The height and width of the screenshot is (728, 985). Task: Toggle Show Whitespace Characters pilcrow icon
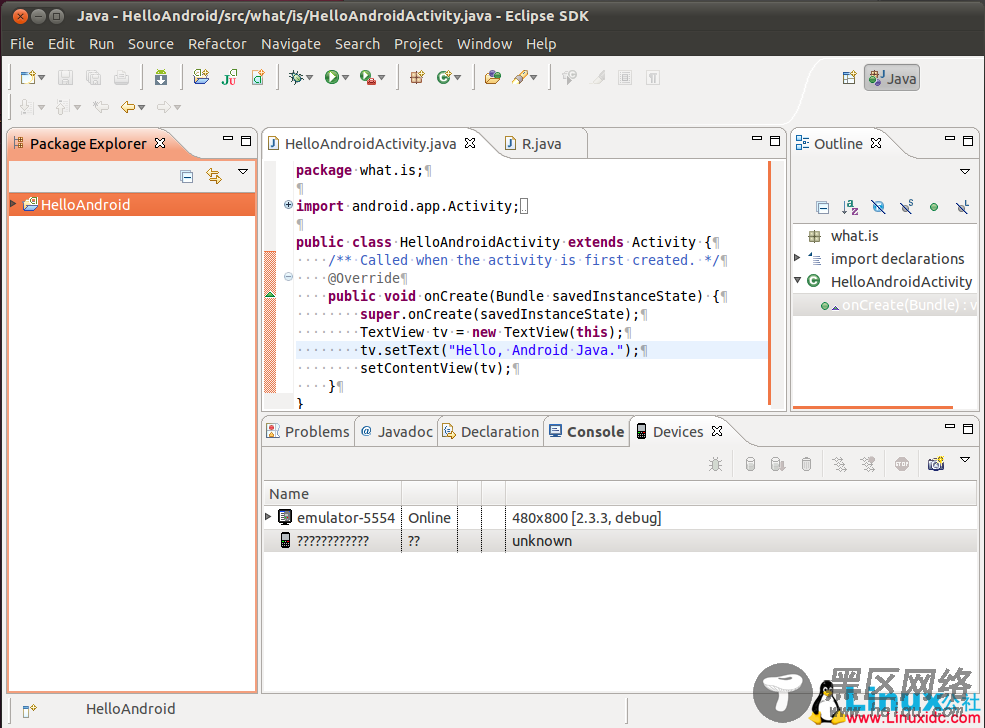653,78
